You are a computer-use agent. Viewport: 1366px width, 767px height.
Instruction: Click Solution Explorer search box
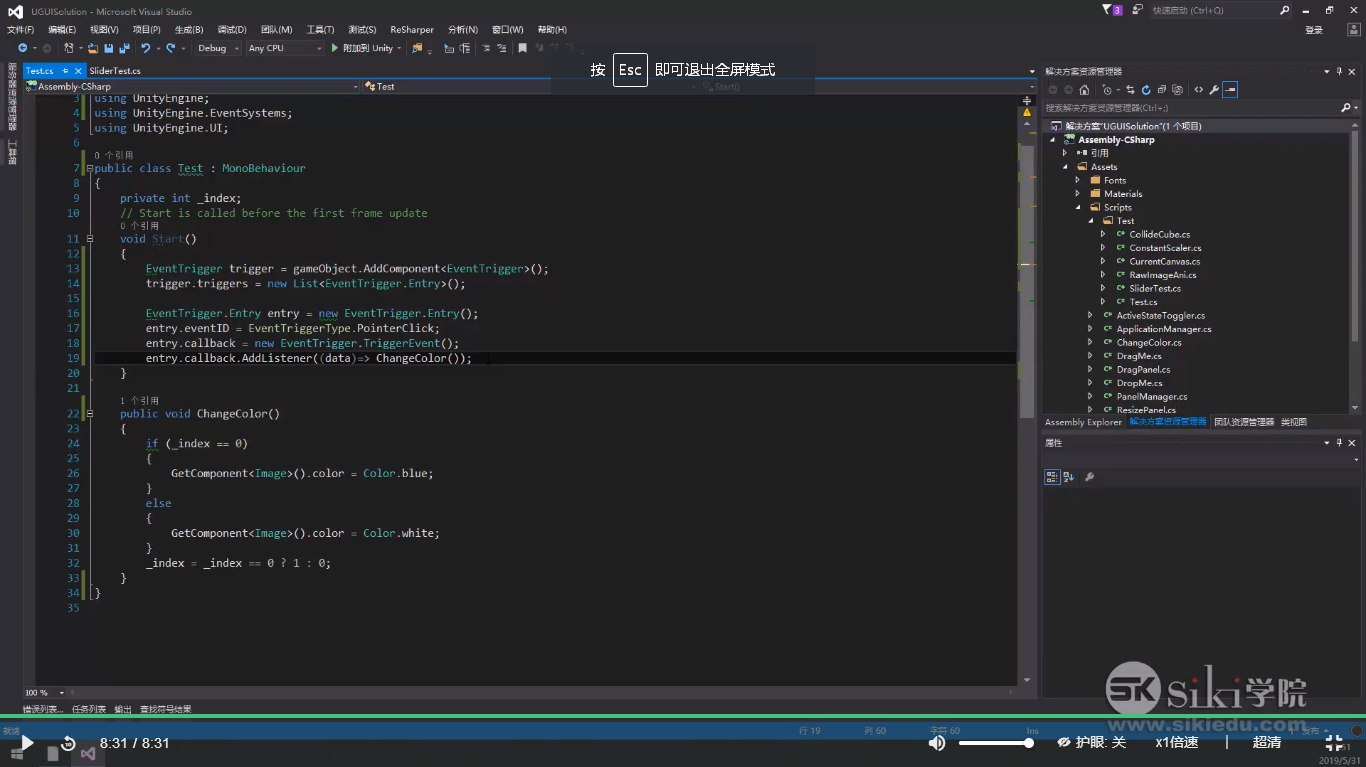pos(1199,108)
